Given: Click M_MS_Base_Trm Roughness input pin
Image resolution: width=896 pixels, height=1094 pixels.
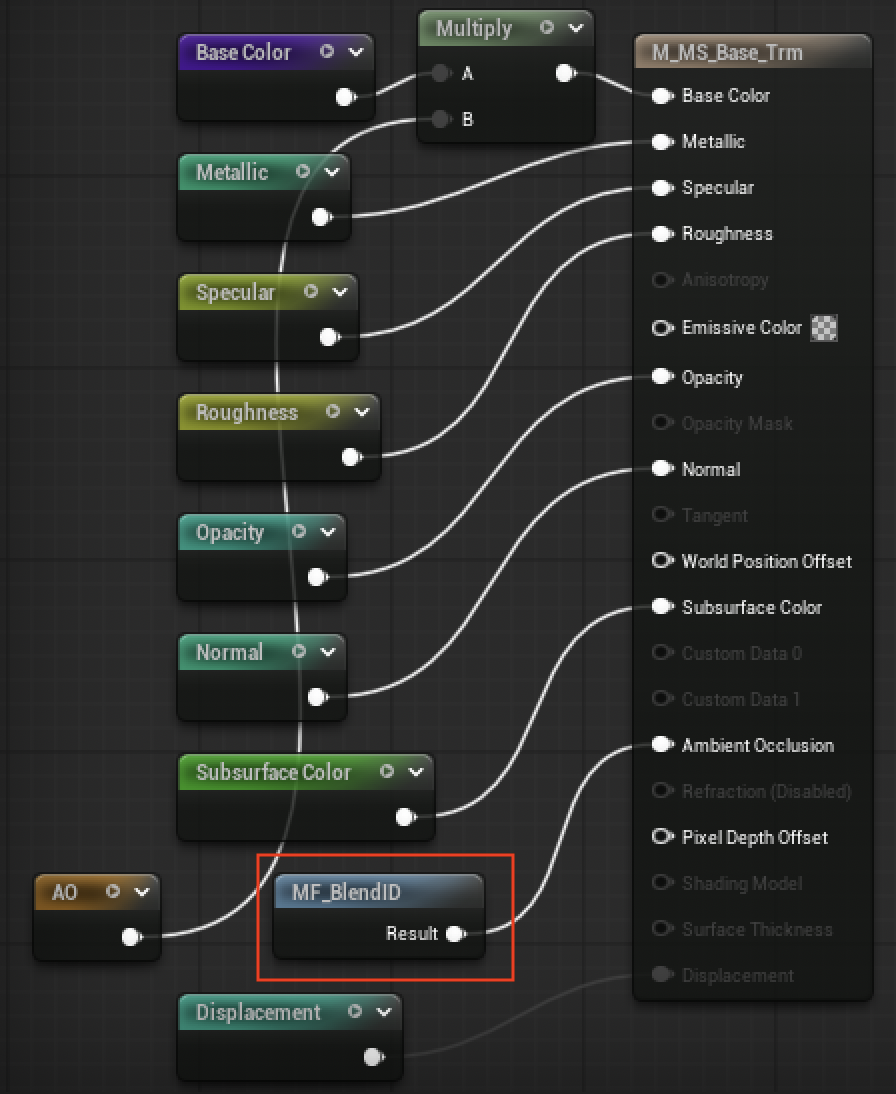Looking at the screenshot, I should 662,234.
